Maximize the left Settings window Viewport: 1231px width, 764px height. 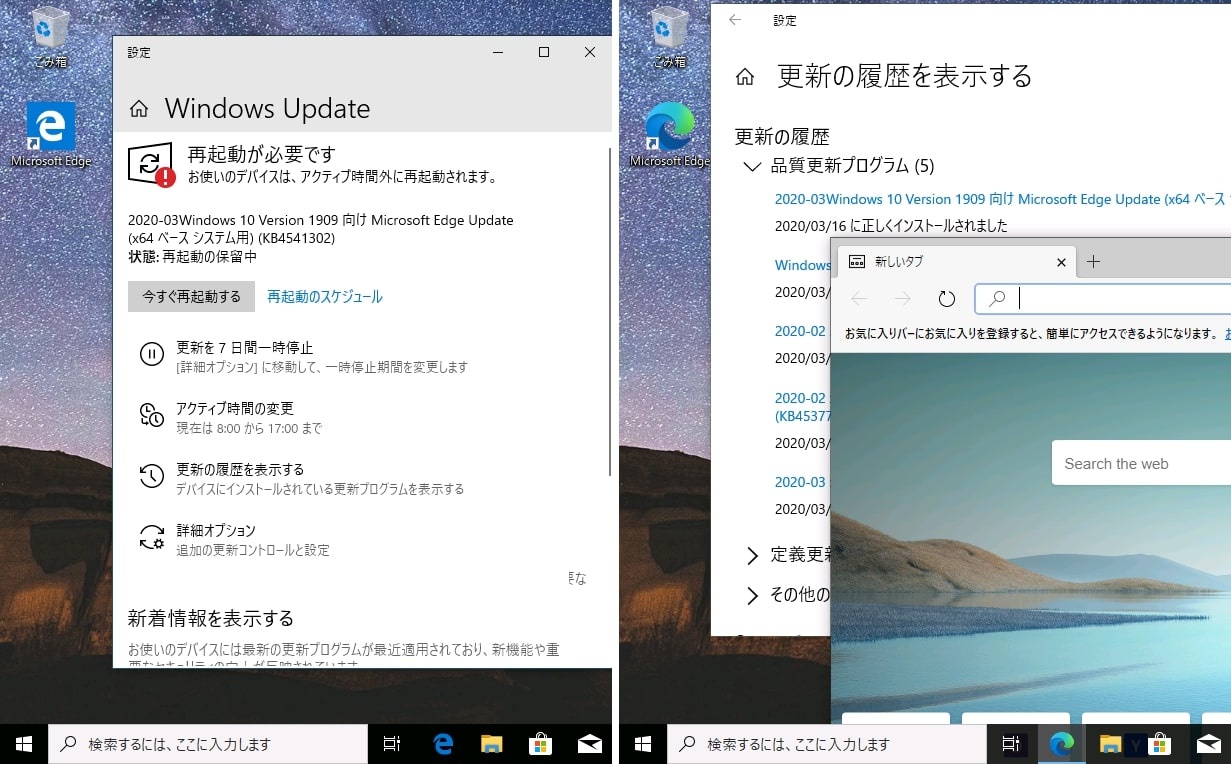click(x=544, y=52)
